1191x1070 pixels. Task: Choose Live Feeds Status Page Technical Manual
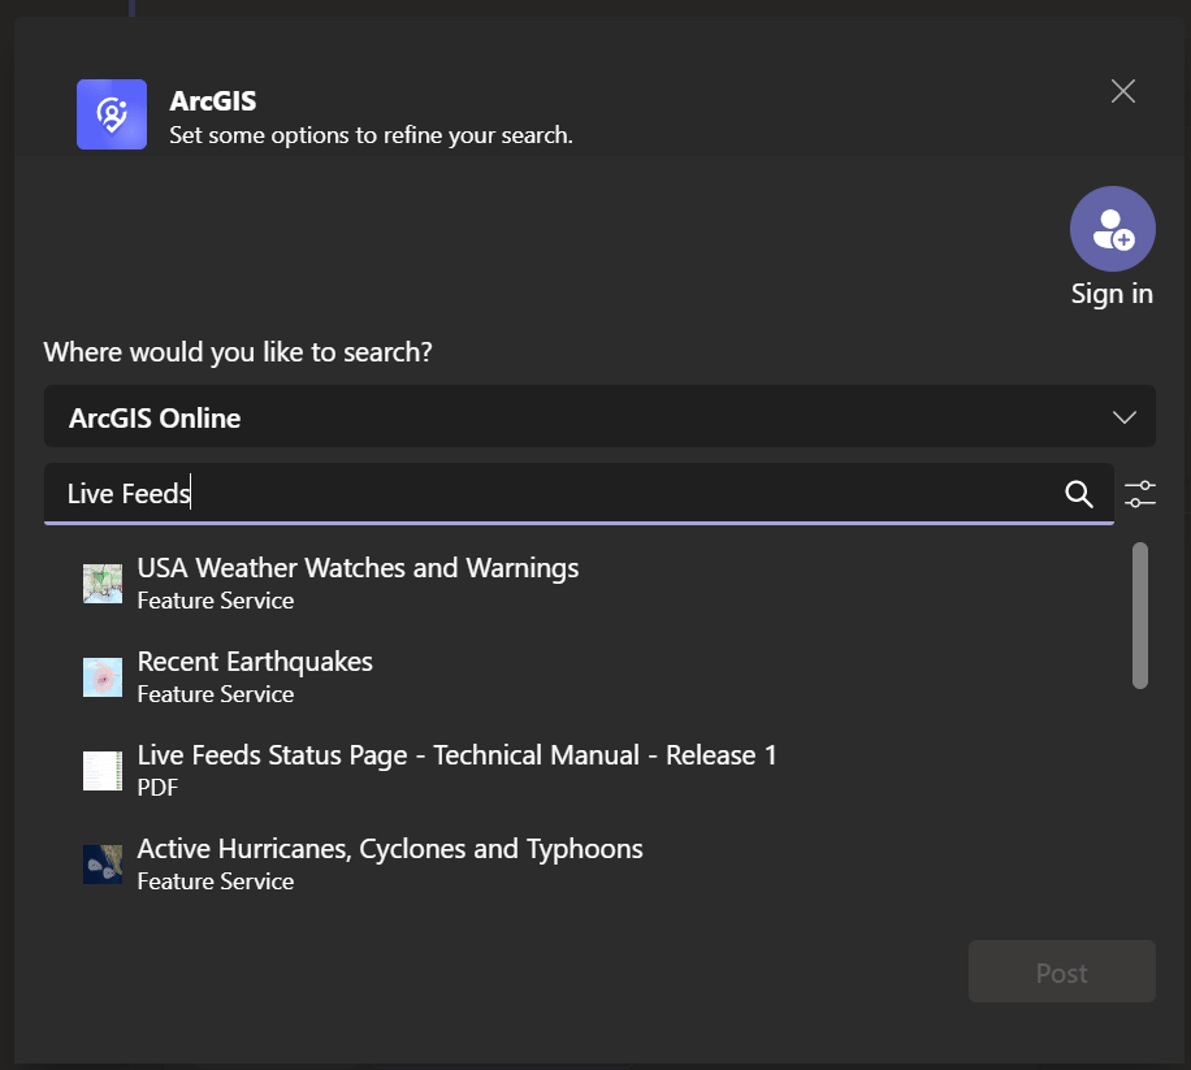click(456, 756)
